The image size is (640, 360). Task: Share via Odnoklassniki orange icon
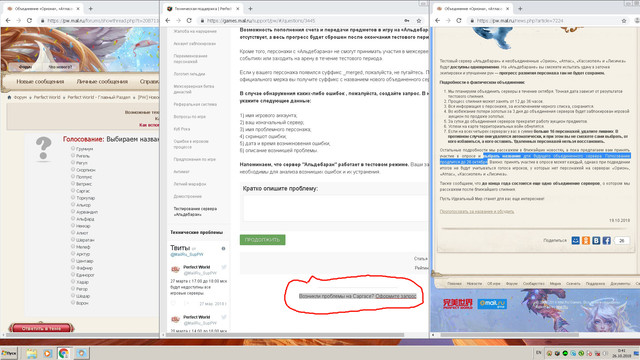coord(586,240)
